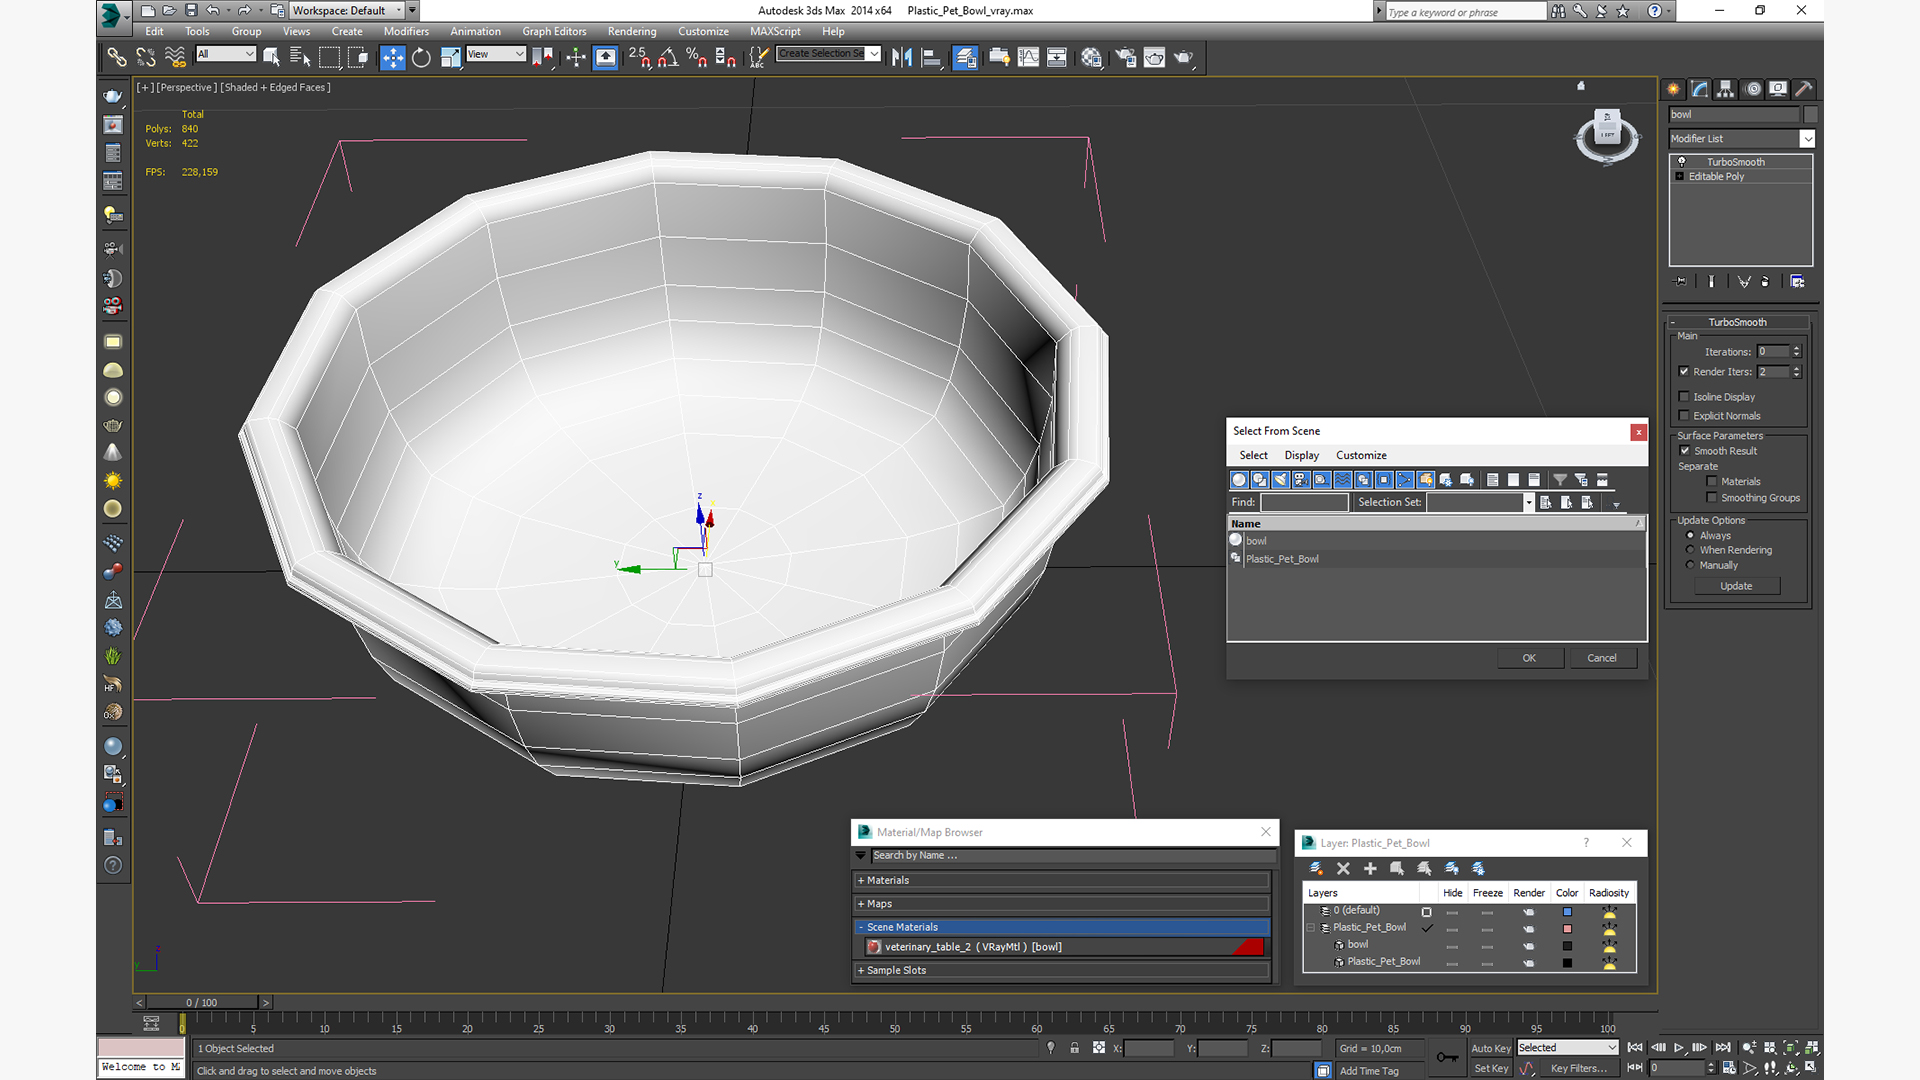Toggle the Auto Key button
The width and height of the screenshot is (1920, 1080).
pyautogui.click(x=1490, y=1048)
